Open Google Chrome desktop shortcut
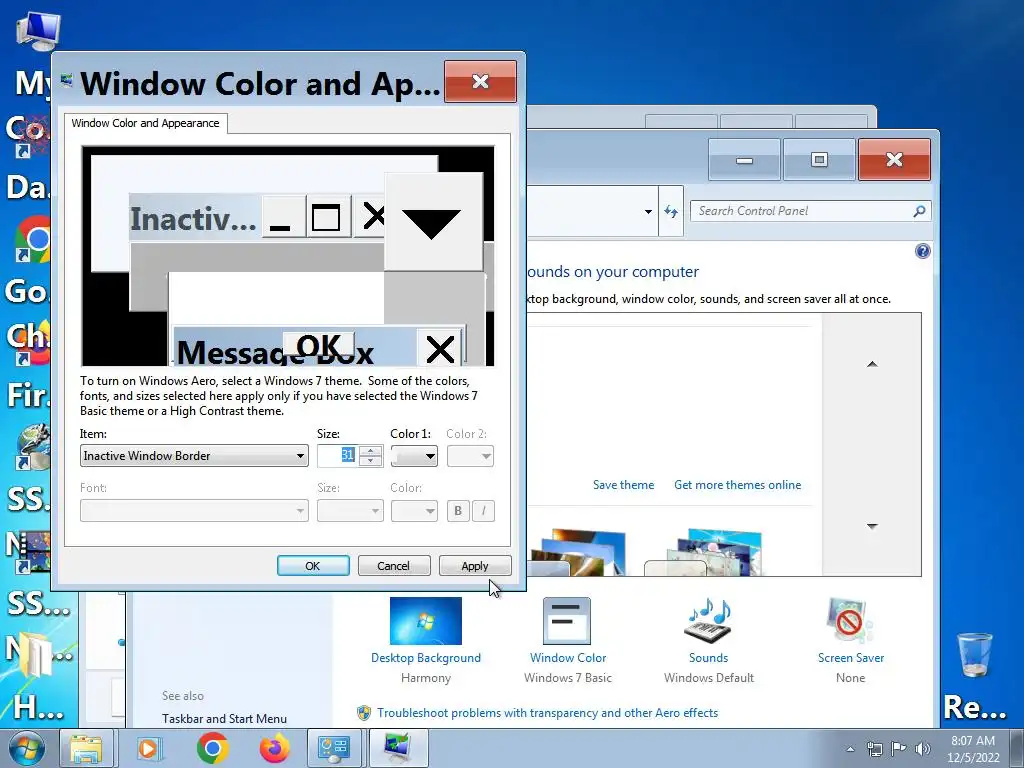Viewport: 1024px width, 768px height. pyautogui.click(x=33, y=239)
